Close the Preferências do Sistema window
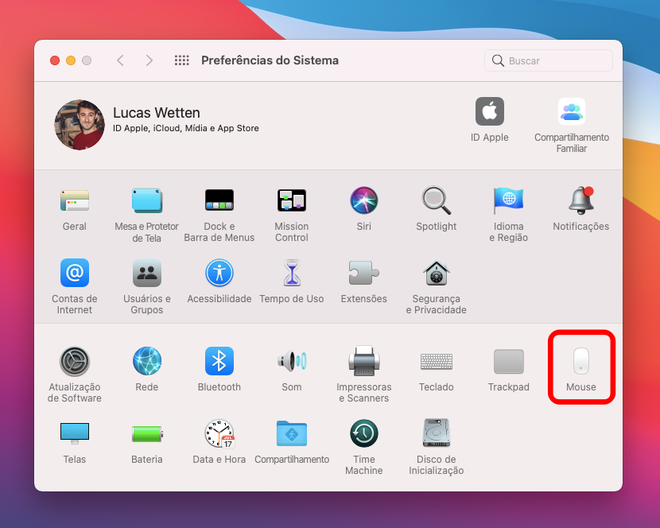The image size is (660, 528). coord(55,61)
